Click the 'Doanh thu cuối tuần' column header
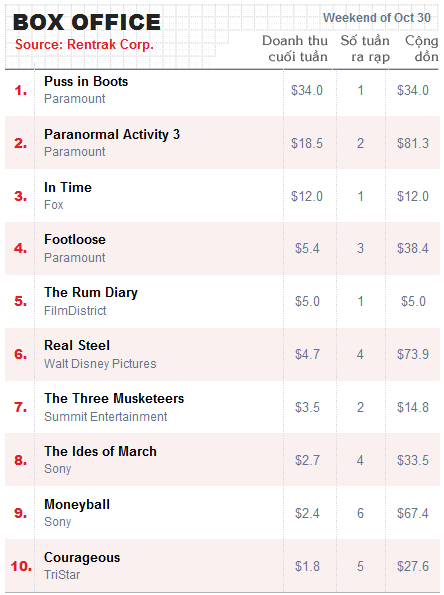This screenshot has width=444, height=595. pos(294,49)
